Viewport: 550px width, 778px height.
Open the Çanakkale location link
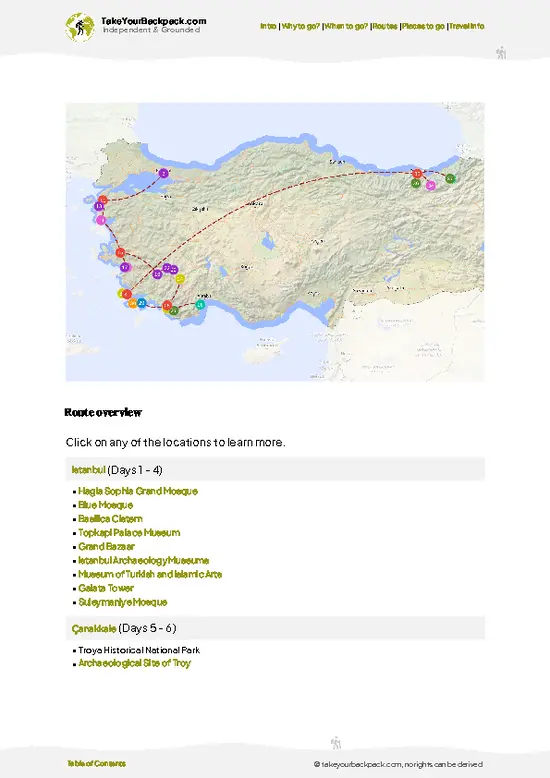pos(94,629)
